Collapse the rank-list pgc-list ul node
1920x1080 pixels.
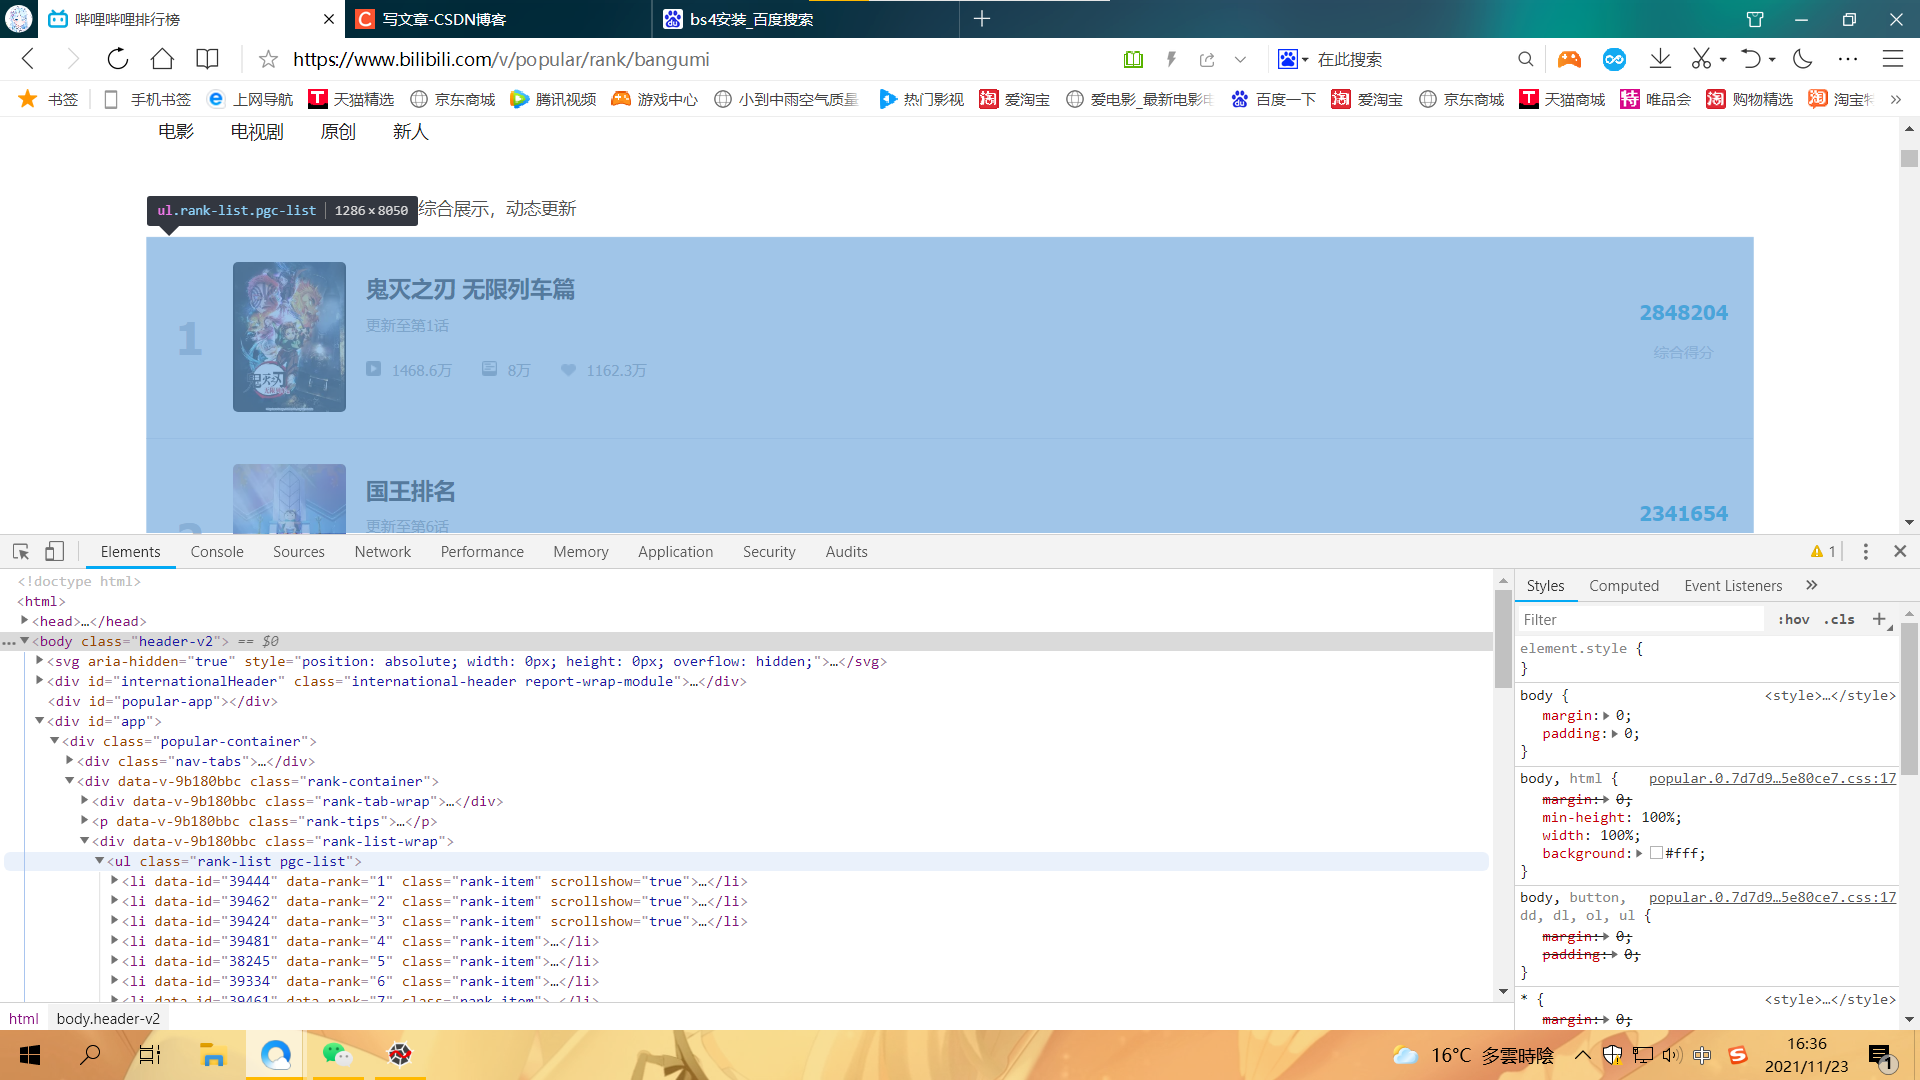point(100,861)
